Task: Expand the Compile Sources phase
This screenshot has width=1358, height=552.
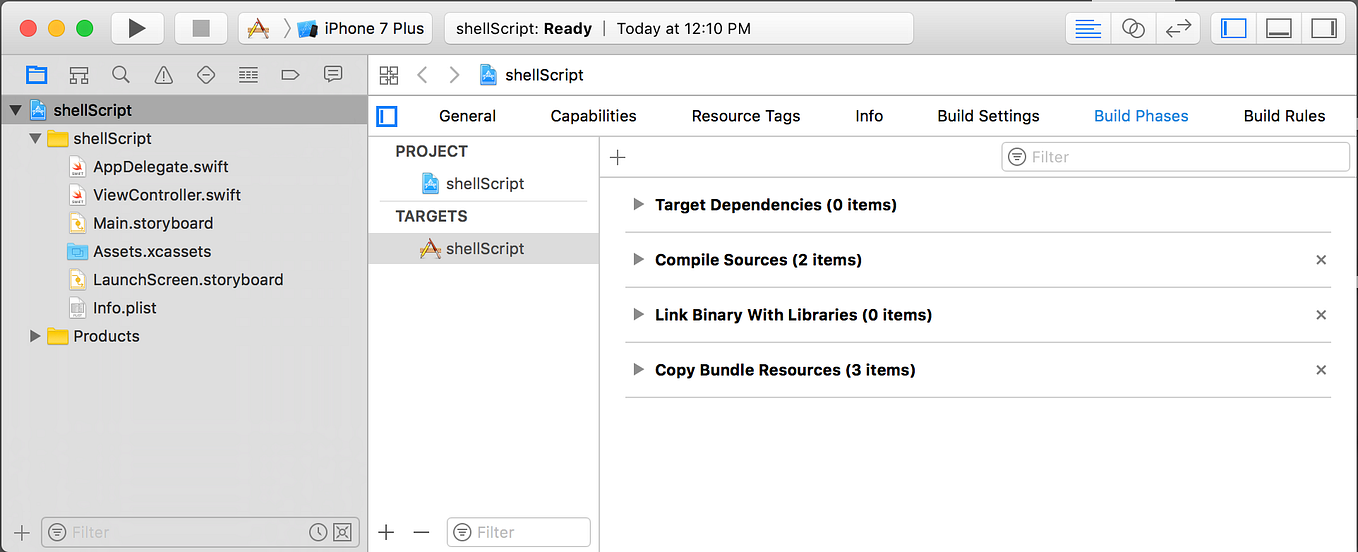Action: [638, 260]
